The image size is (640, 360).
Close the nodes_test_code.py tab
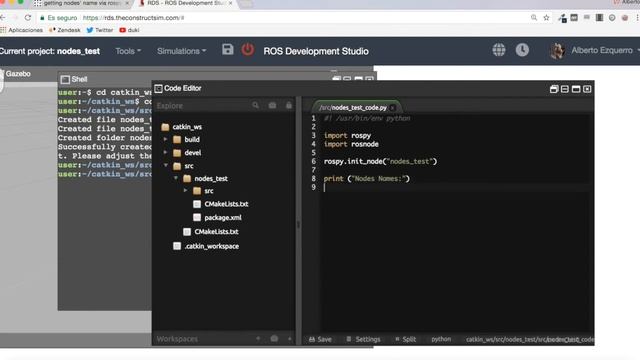[x=392, y=108]
